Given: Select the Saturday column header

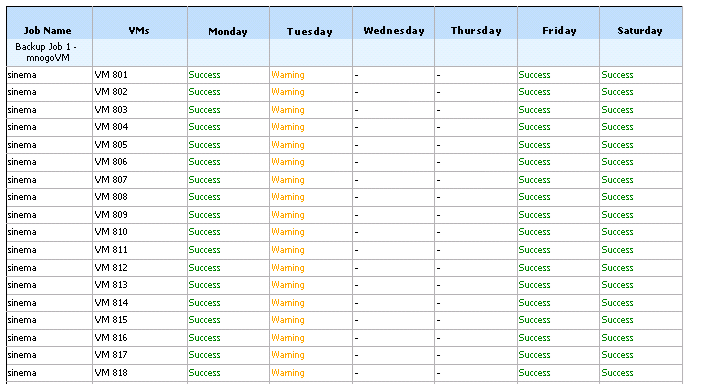Looking at the screenshot, I should coord(640,30).
